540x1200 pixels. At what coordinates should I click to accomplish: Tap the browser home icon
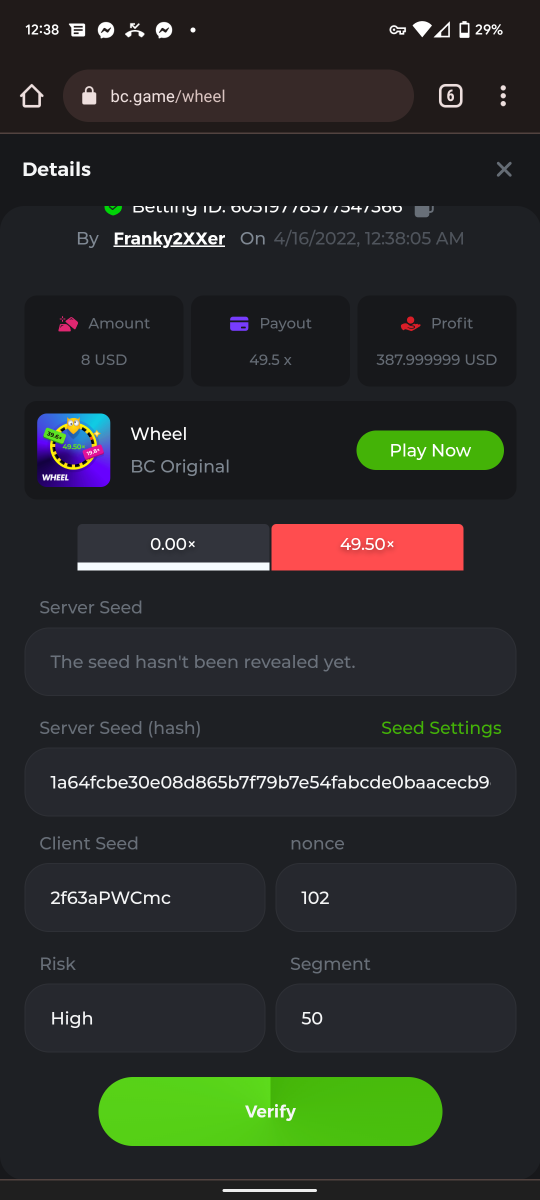point(32,96)
